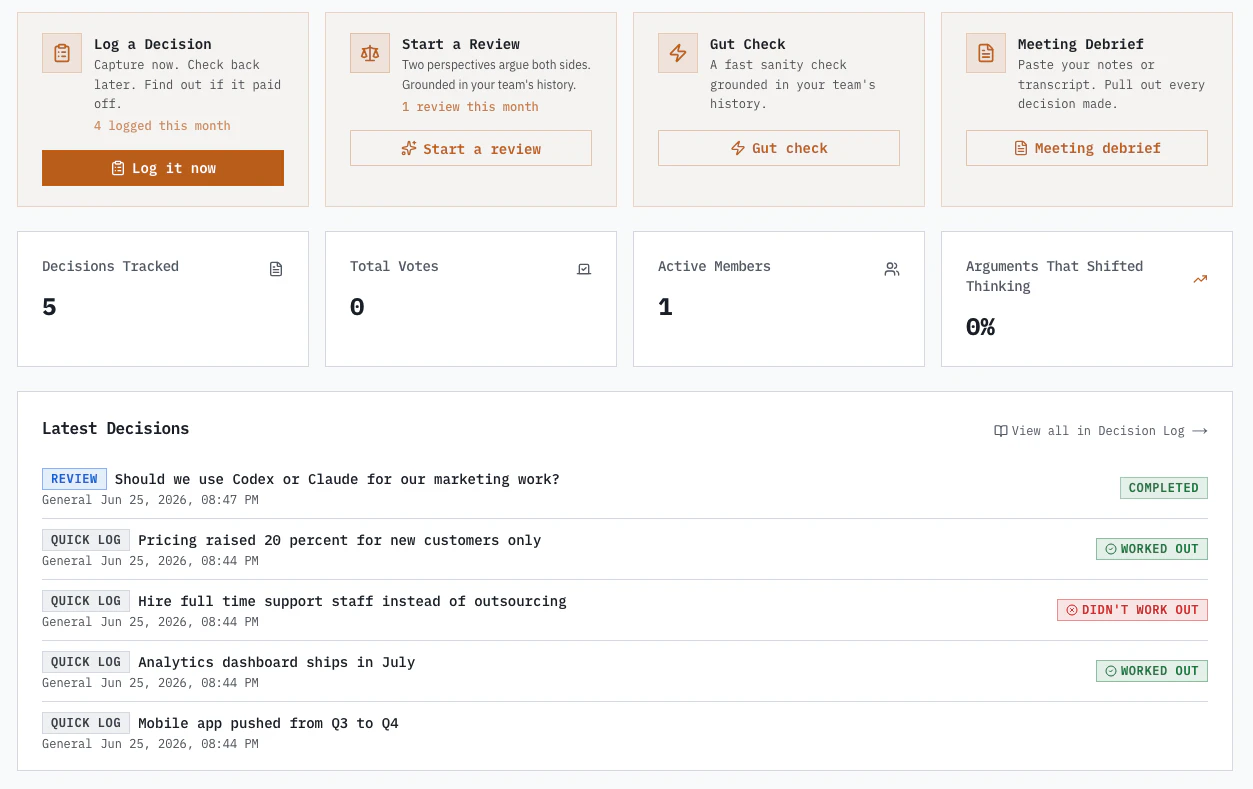Image resolution: width=1253 pixels, height=789 pixels.
Task: Click the Meeting Debrief document icon
Action: click(986, 53)
